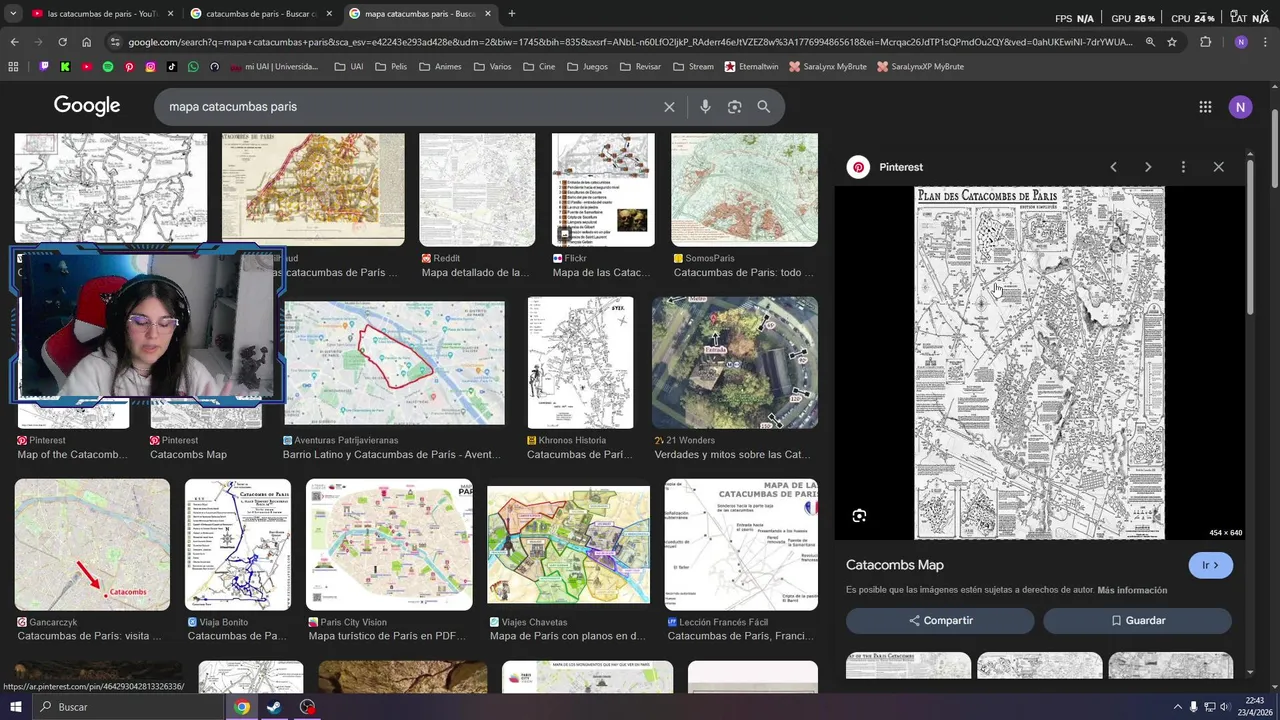Open the Google account avatar
The height and width of the screenshot is (720, 1280).
[x=1241, y=107]
